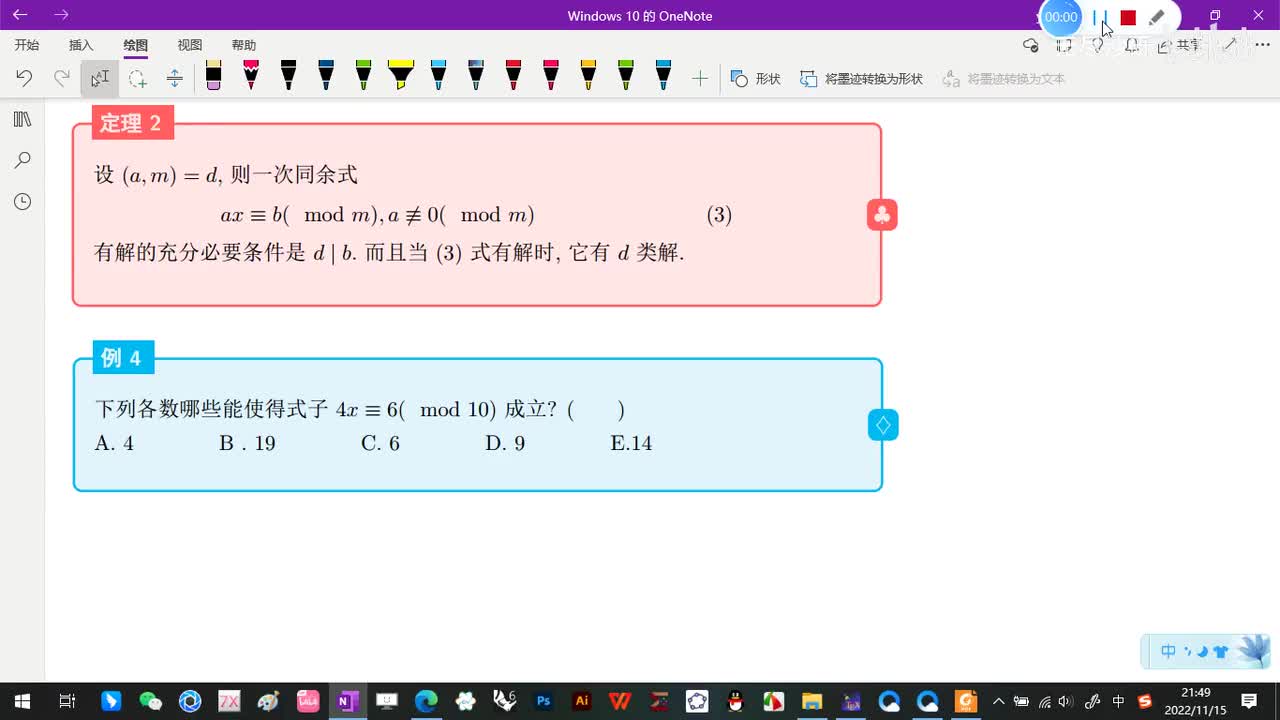The height and width of the screenshot is (720, 1280).
Task: Open File Explorer from the taskbar
Action: point(811,701)
